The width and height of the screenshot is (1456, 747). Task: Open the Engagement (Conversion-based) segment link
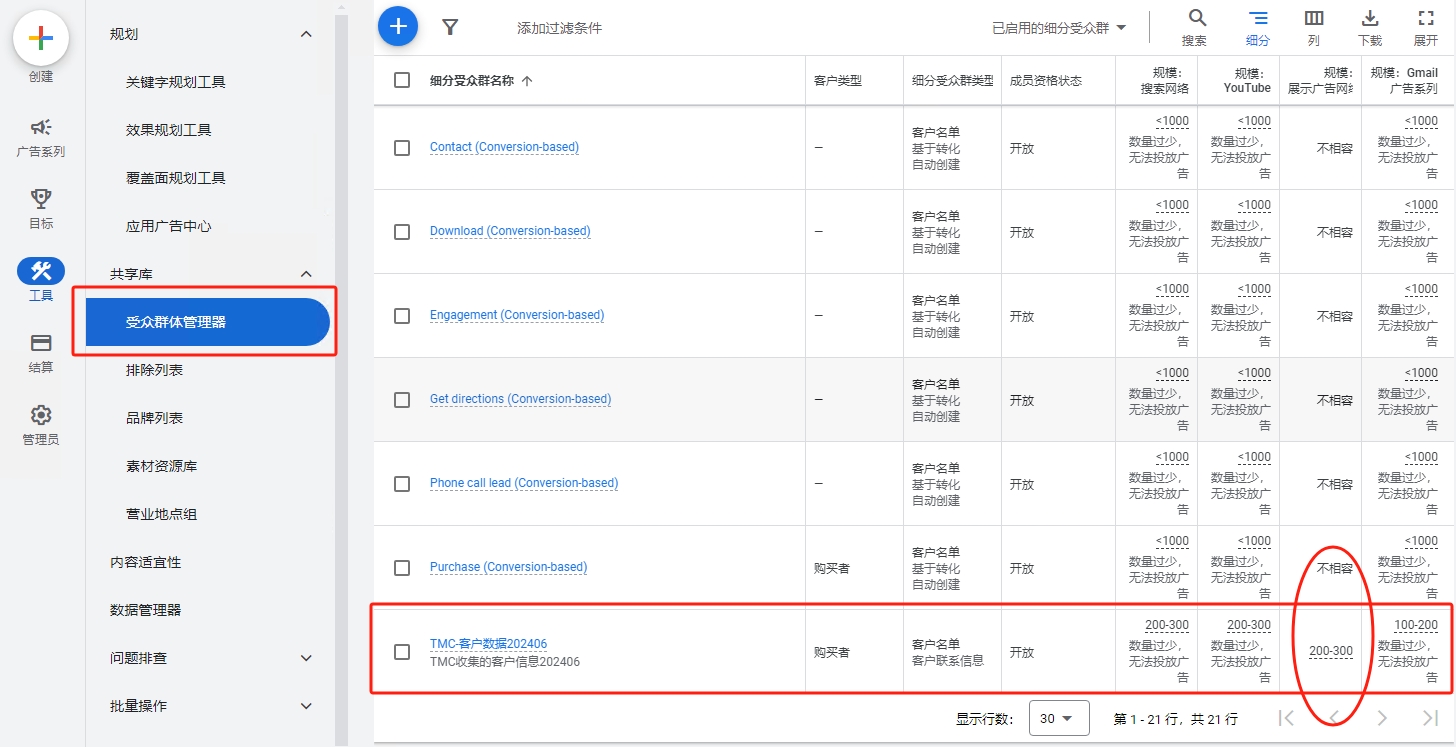(x=517, y=315)
